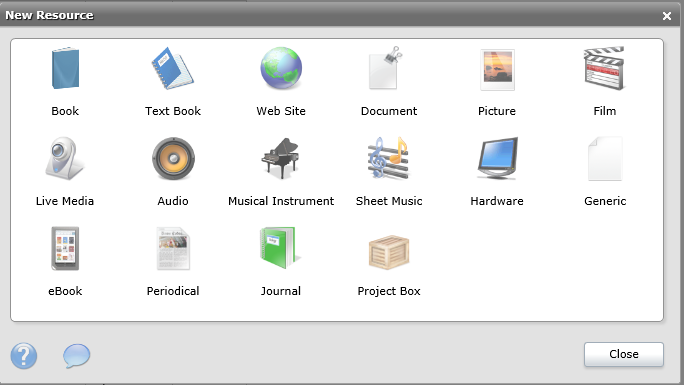Choose the Sheet Music icon

[388, 158]
